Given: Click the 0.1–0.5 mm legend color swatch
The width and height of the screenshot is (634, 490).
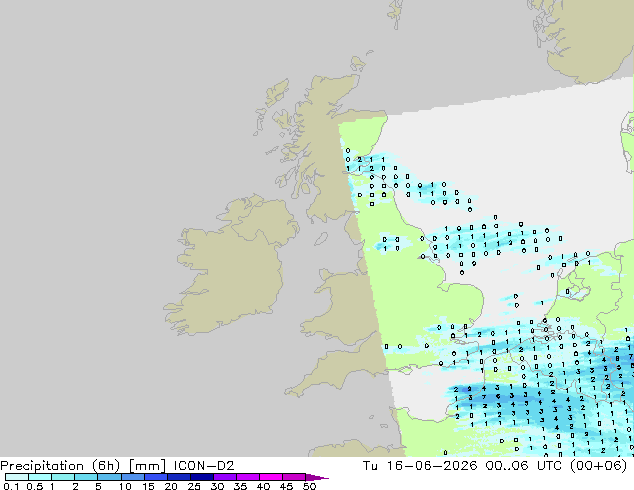Looking at the screenshot, I should click(17, 477).
